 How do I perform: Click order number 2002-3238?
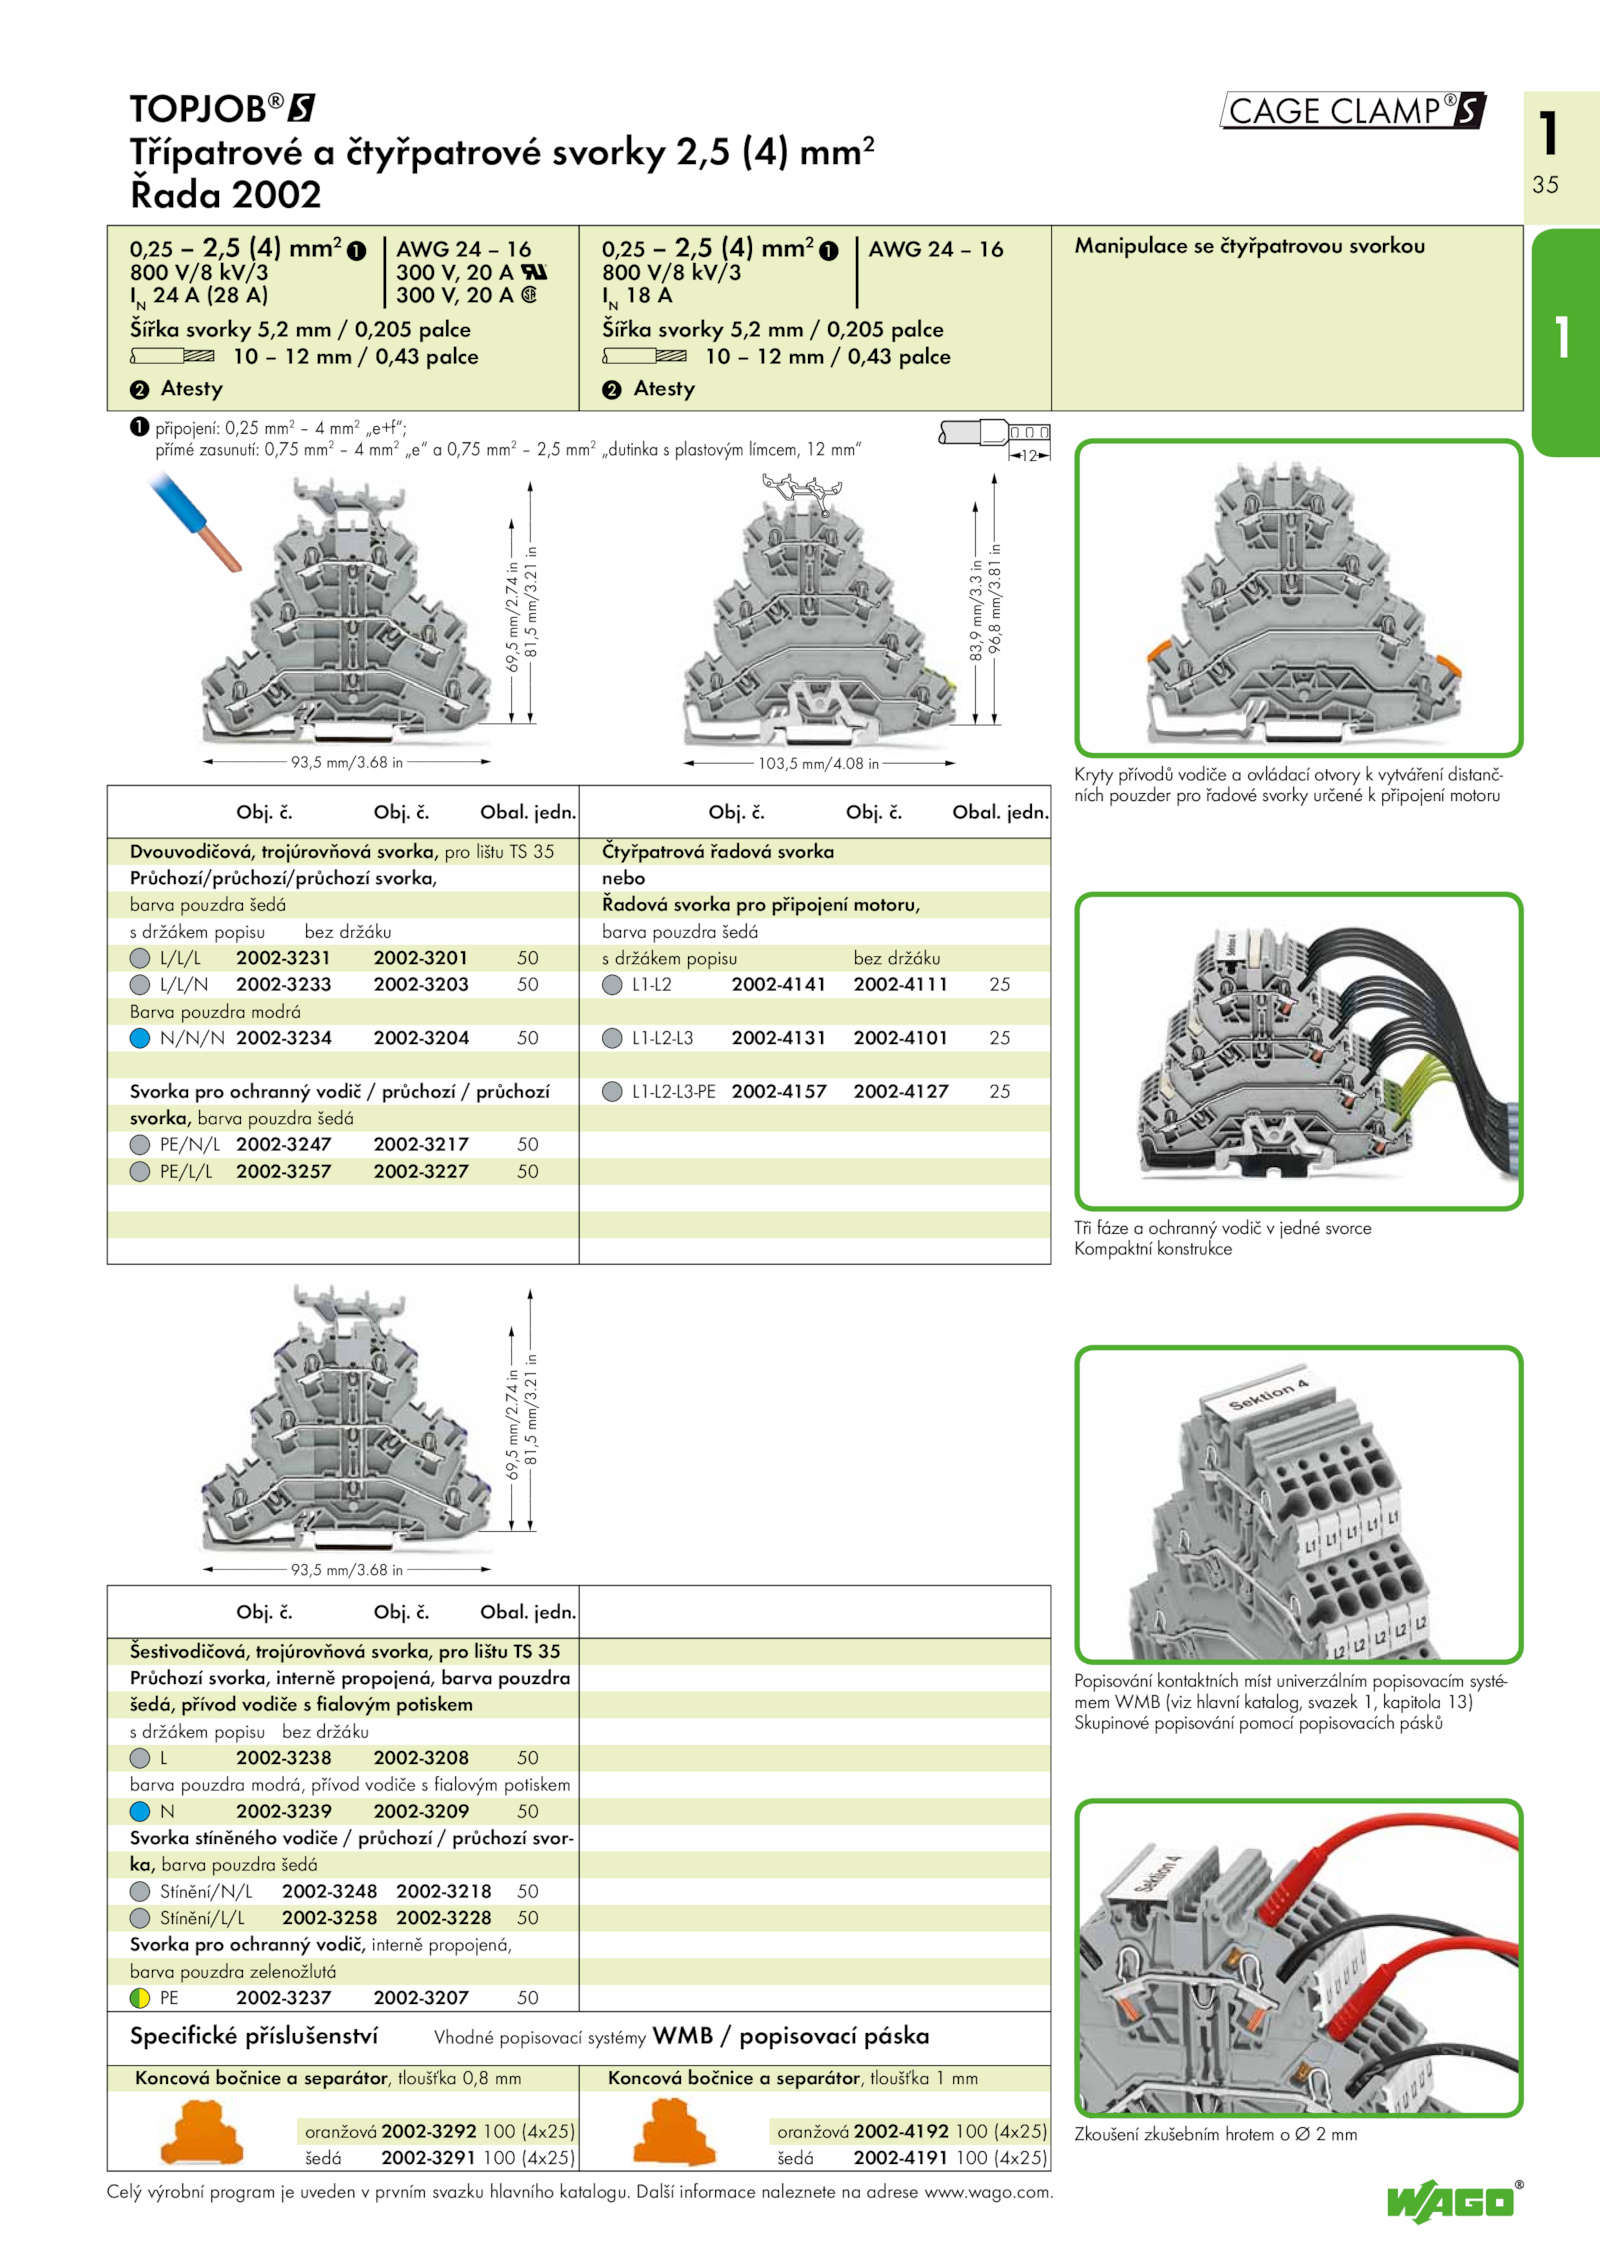[x=284, y=1758]
